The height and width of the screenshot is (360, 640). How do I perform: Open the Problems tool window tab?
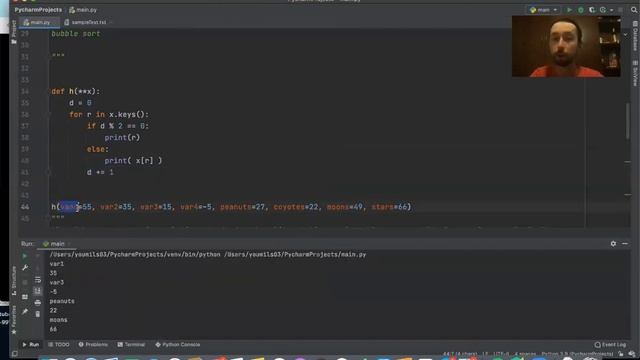[x=93, y=344]
